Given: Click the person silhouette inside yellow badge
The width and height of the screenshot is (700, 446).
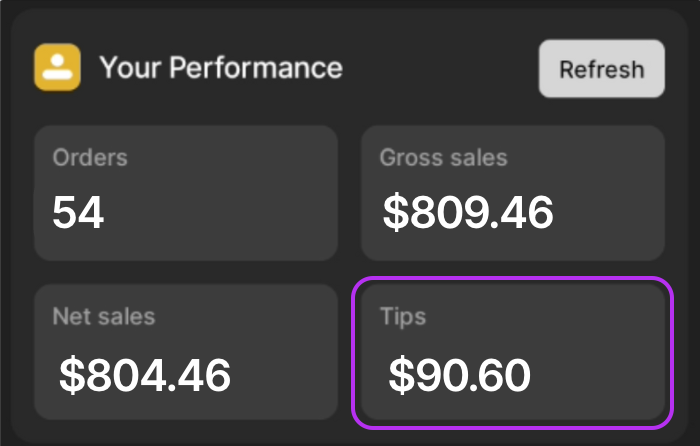Looking at the screenshot, I should 58,67.
